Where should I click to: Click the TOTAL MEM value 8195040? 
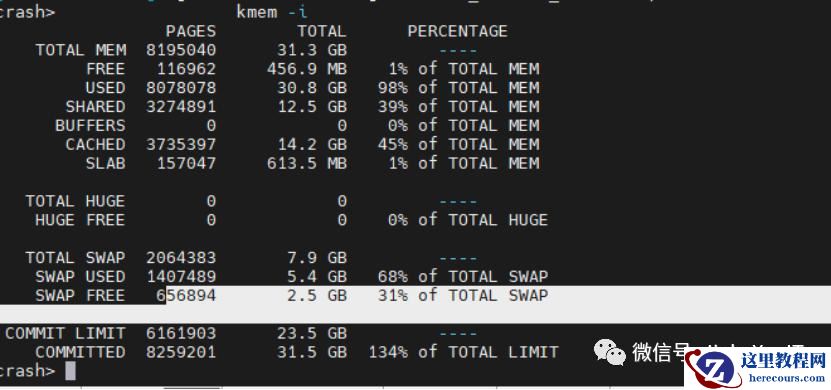coord(181,50)
